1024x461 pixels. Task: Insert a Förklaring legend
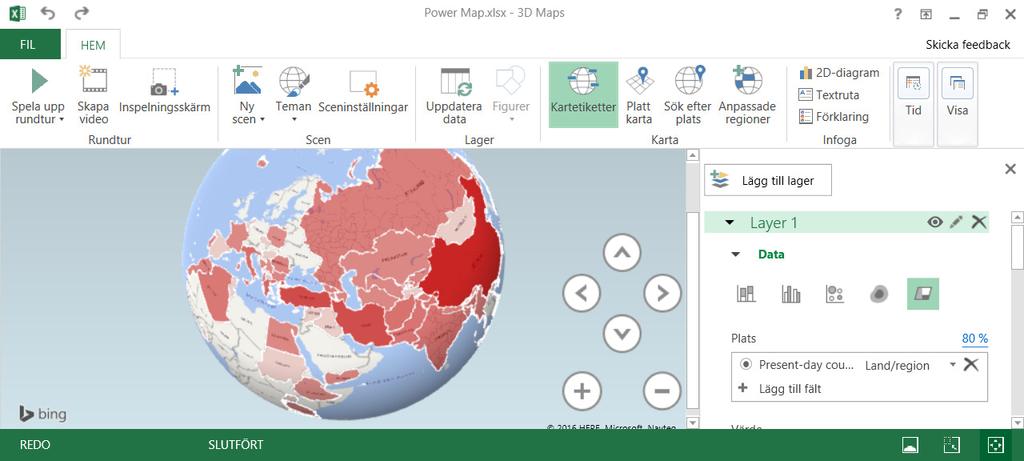834,117
